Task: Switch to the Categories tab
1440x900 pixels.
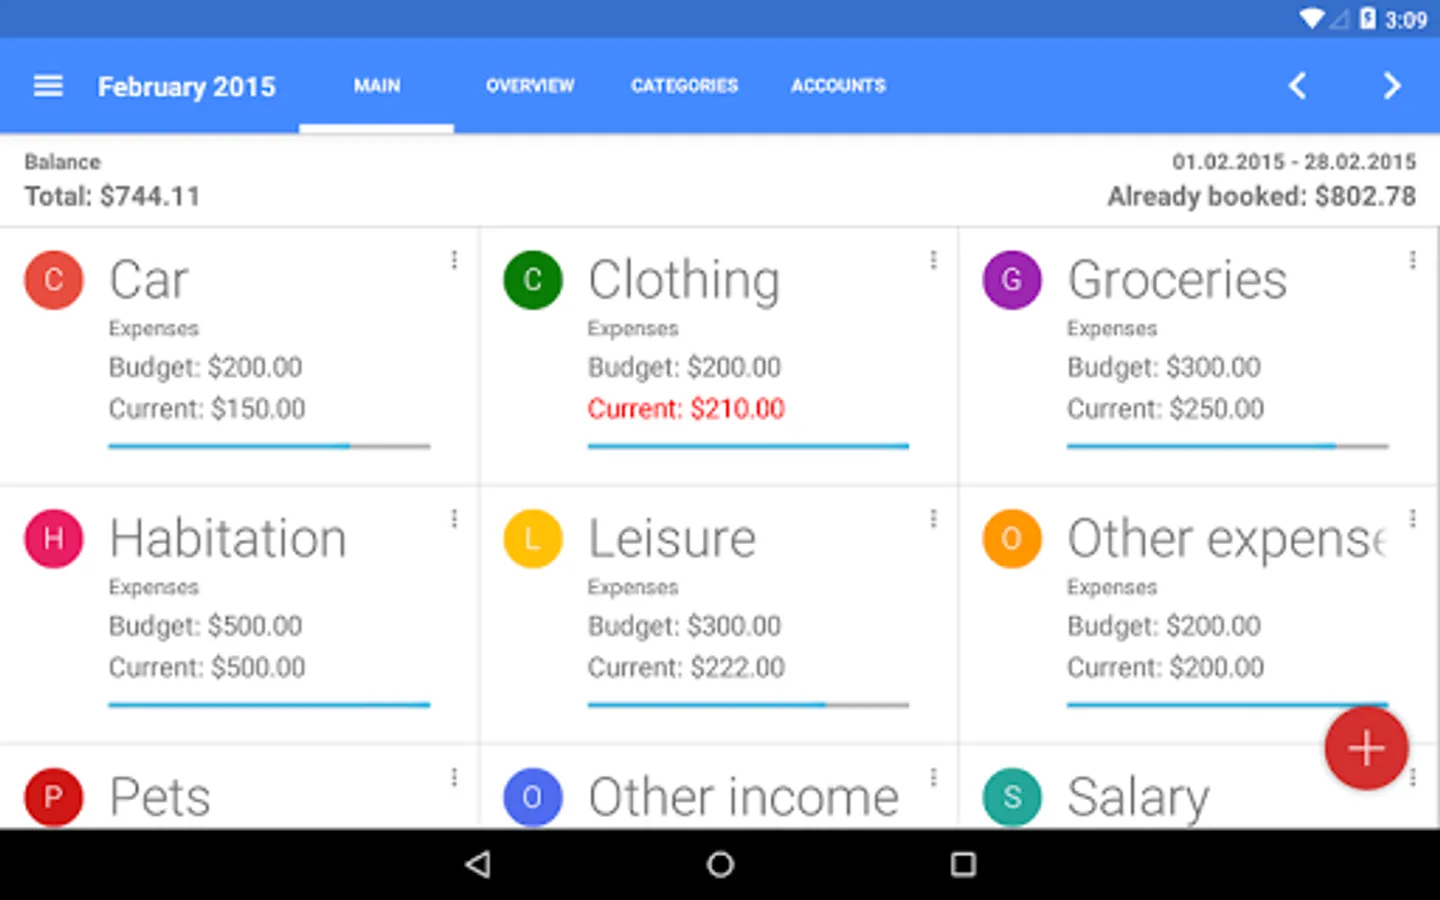Action: point(684,86)
